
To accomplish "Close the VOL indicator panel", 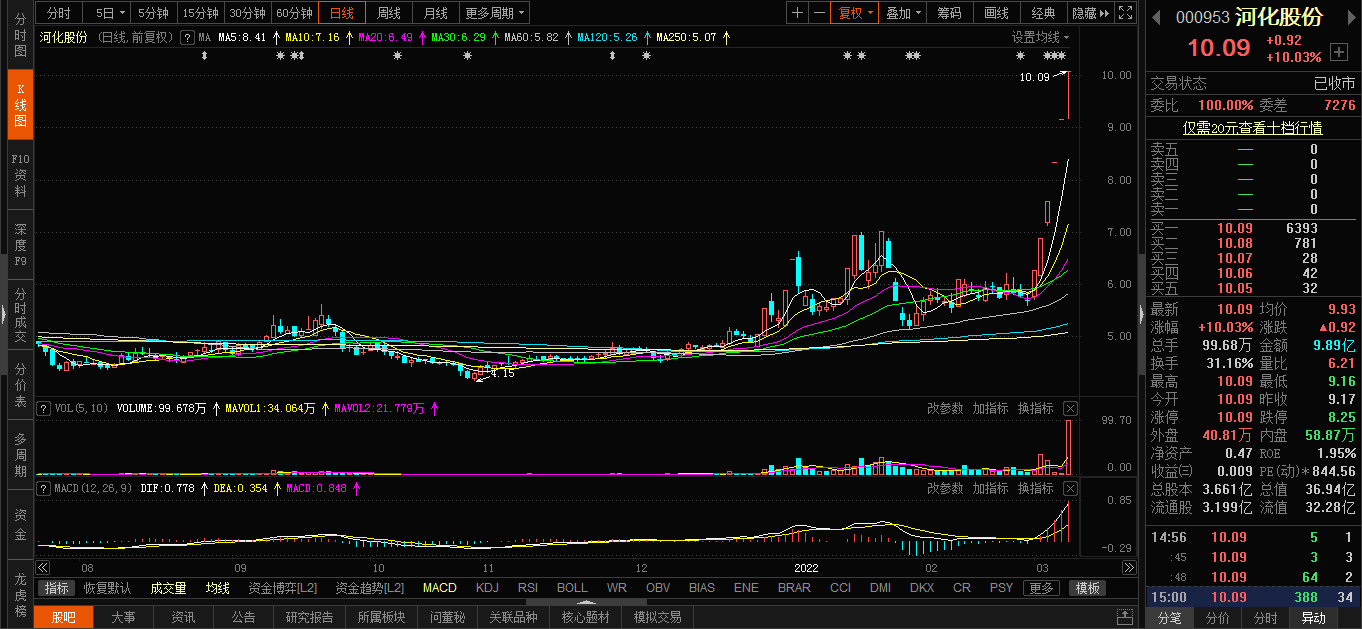I will [x=1070, y=408].
